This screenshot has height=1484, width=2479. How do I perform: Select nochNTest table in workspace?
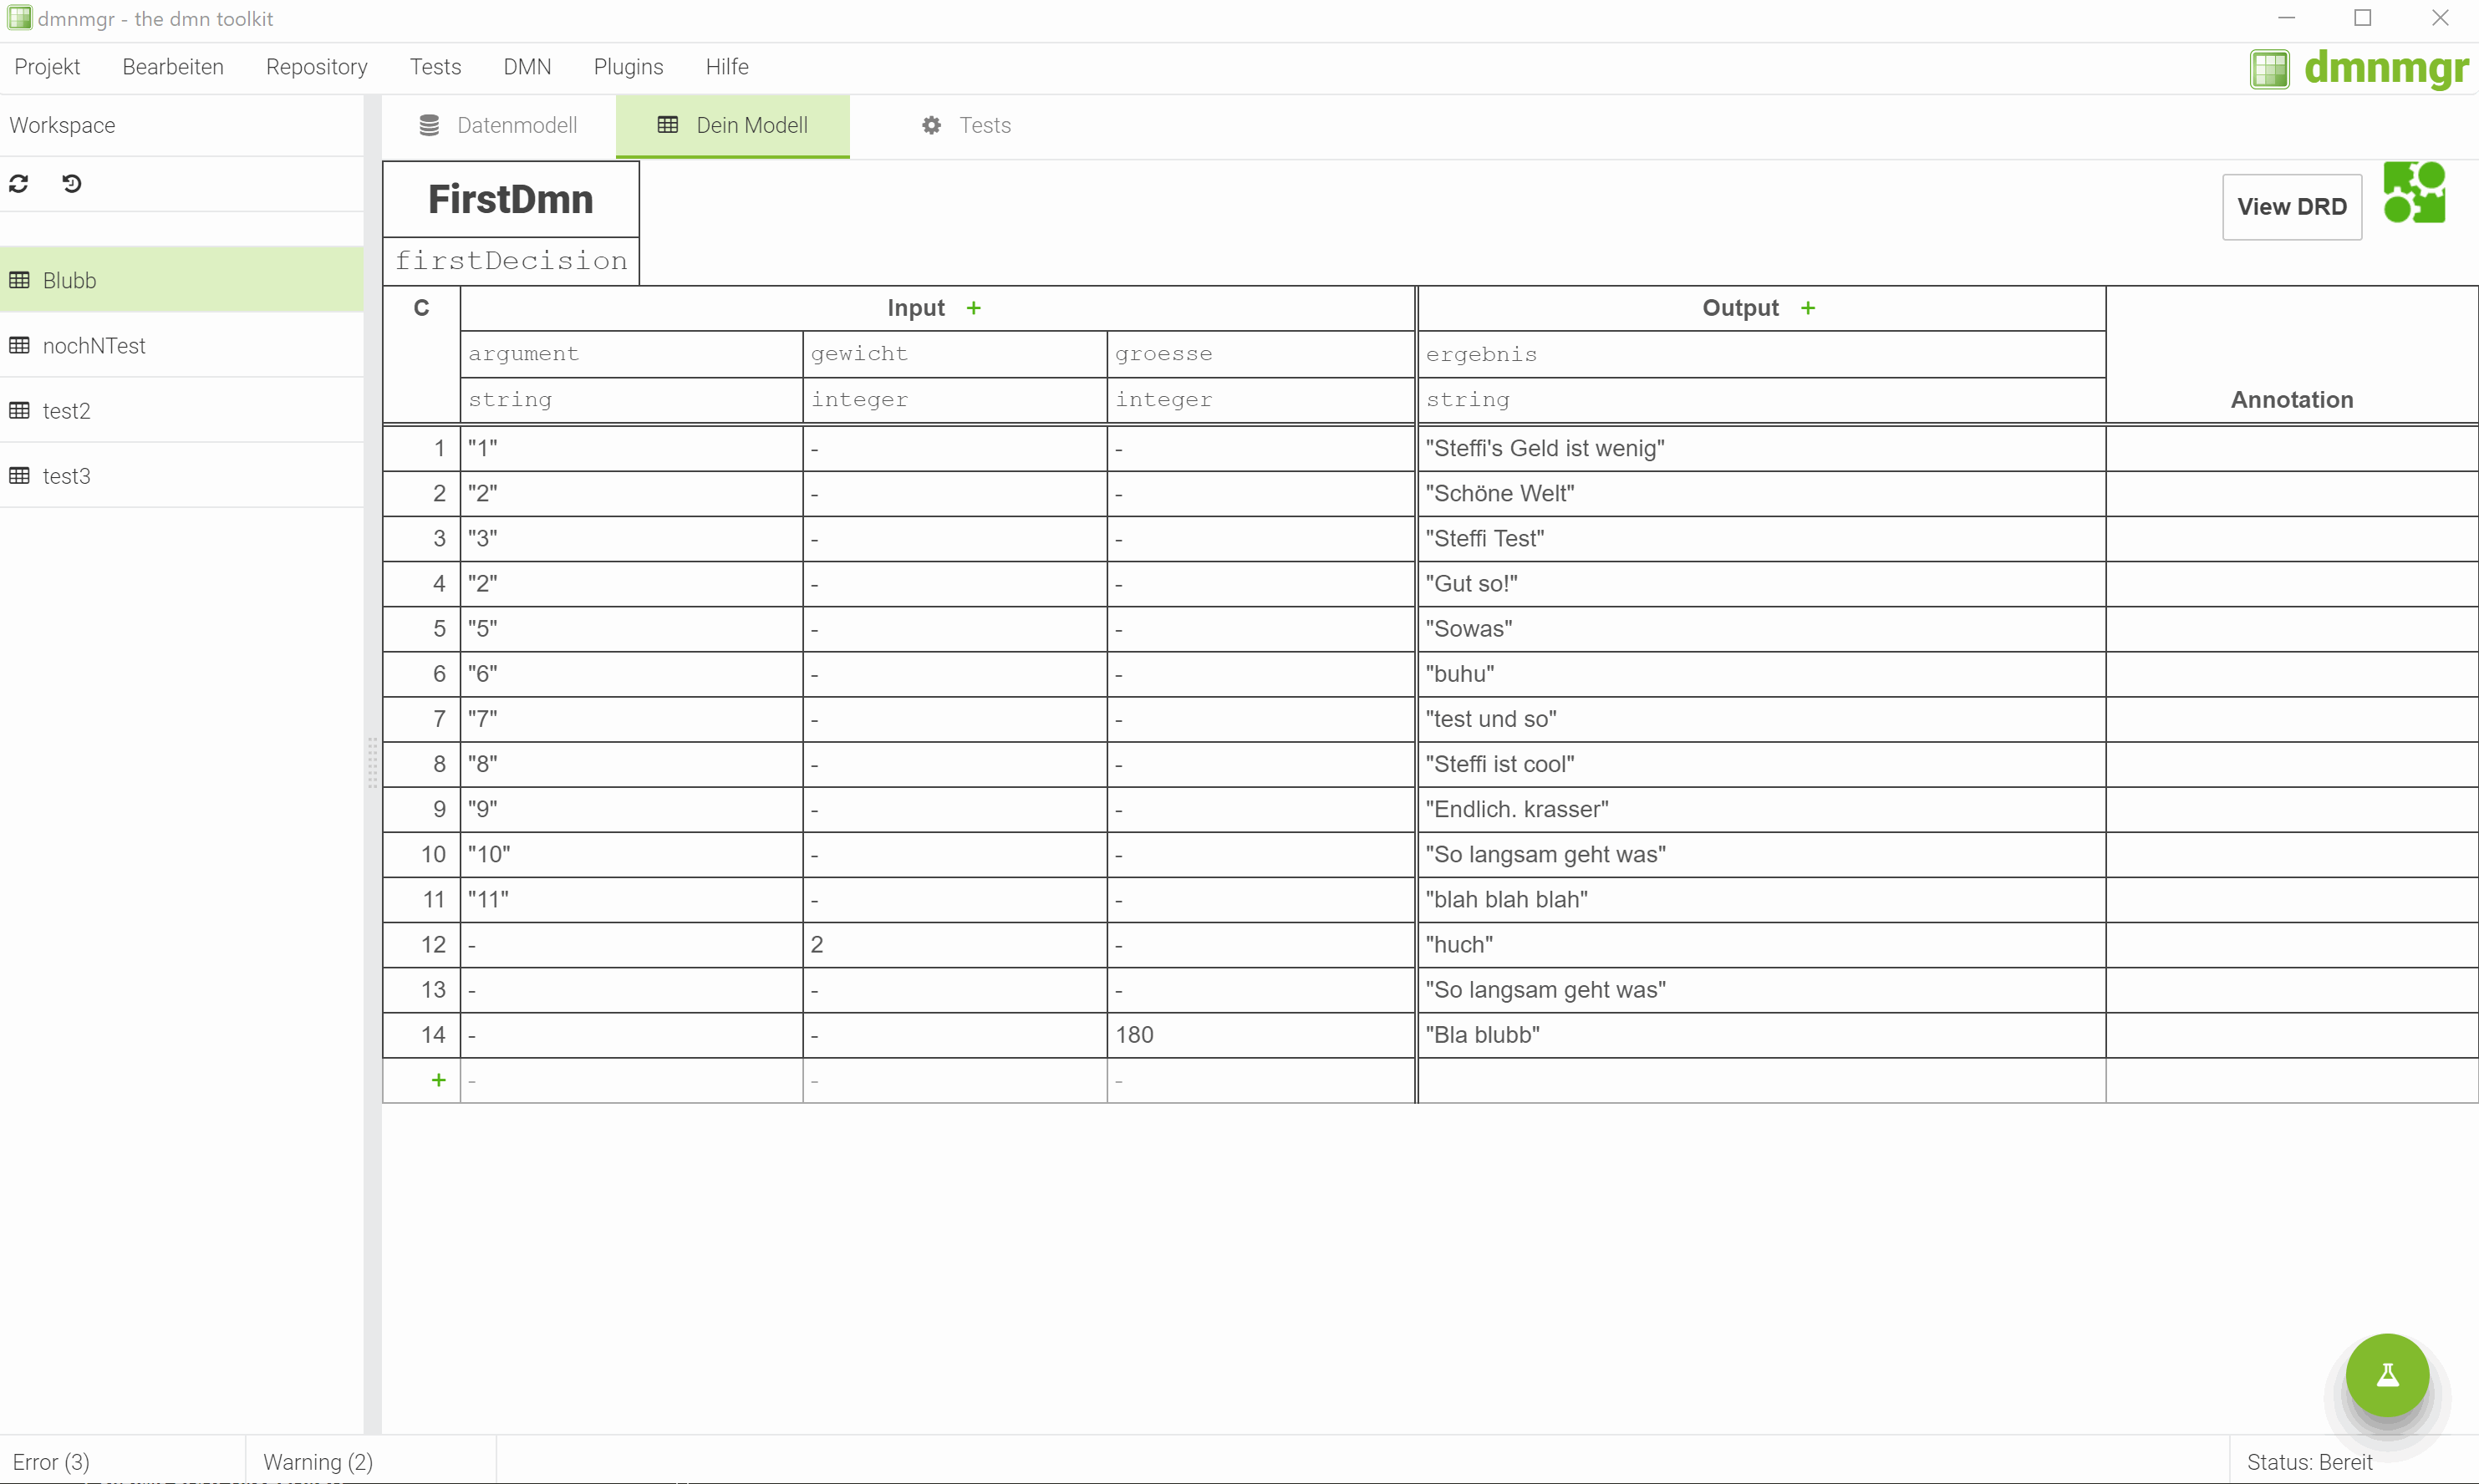click(94, 346)
